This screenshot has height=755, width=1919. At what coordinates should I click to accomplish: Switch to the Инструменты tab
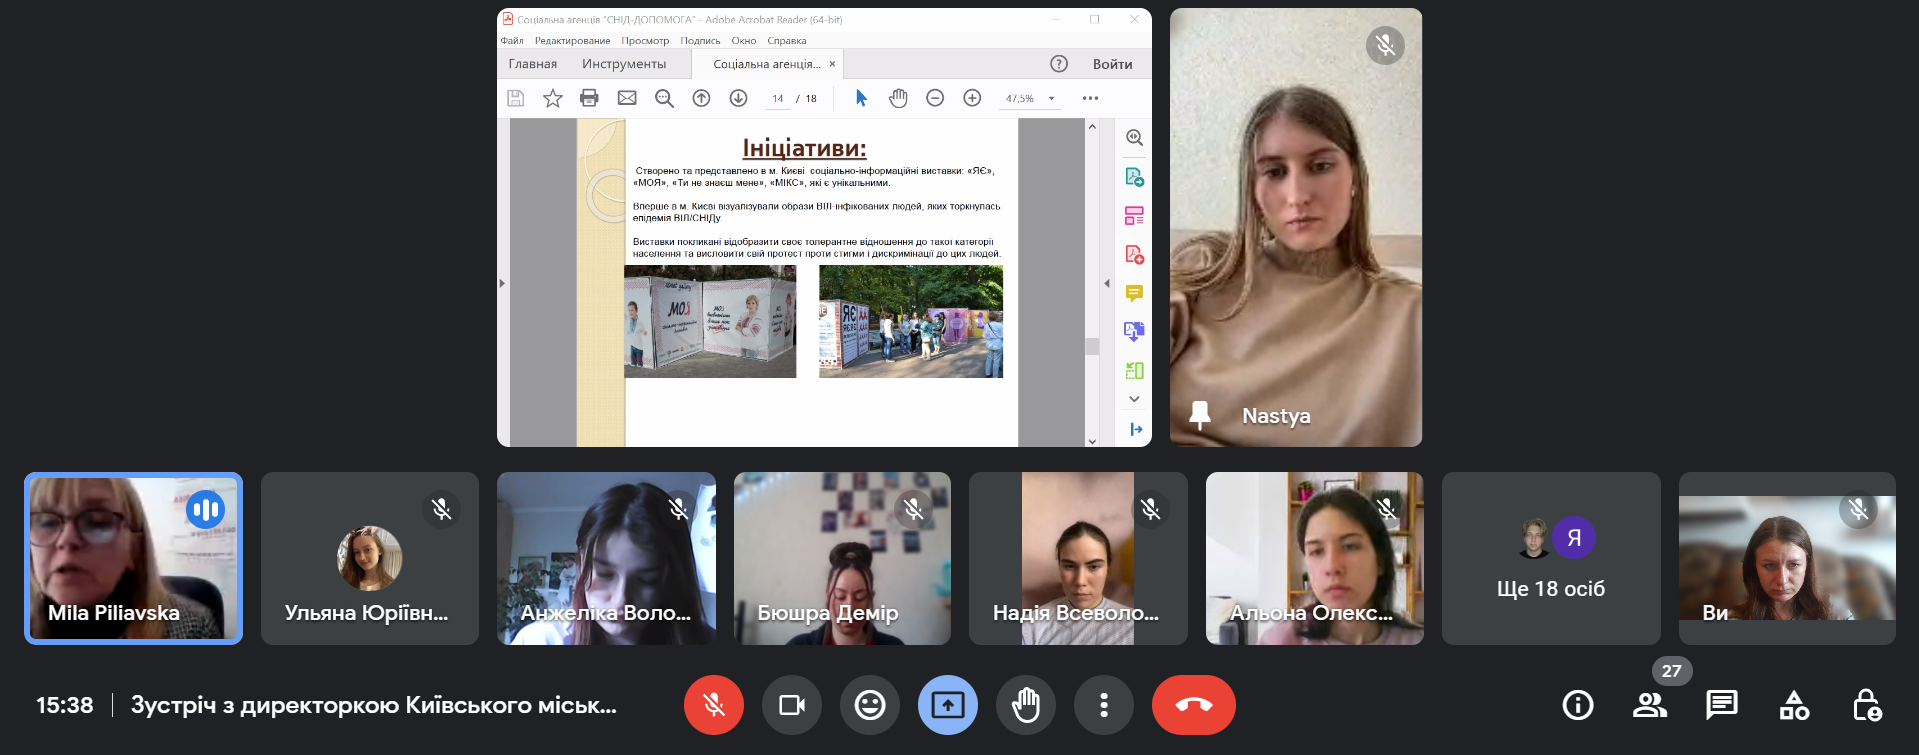click(624, 64)
